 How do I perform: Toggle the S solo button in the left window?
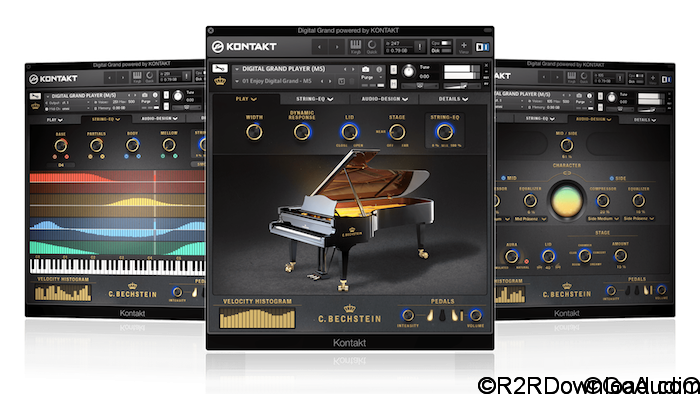166,95
